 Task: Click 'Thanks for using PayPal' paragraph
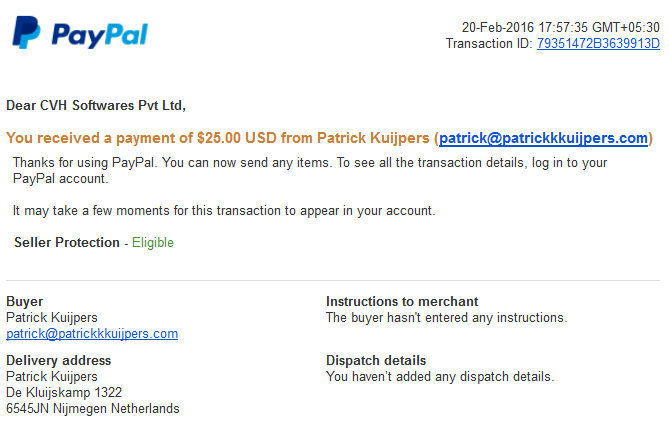pyautogui.click(x=310, y=171)
